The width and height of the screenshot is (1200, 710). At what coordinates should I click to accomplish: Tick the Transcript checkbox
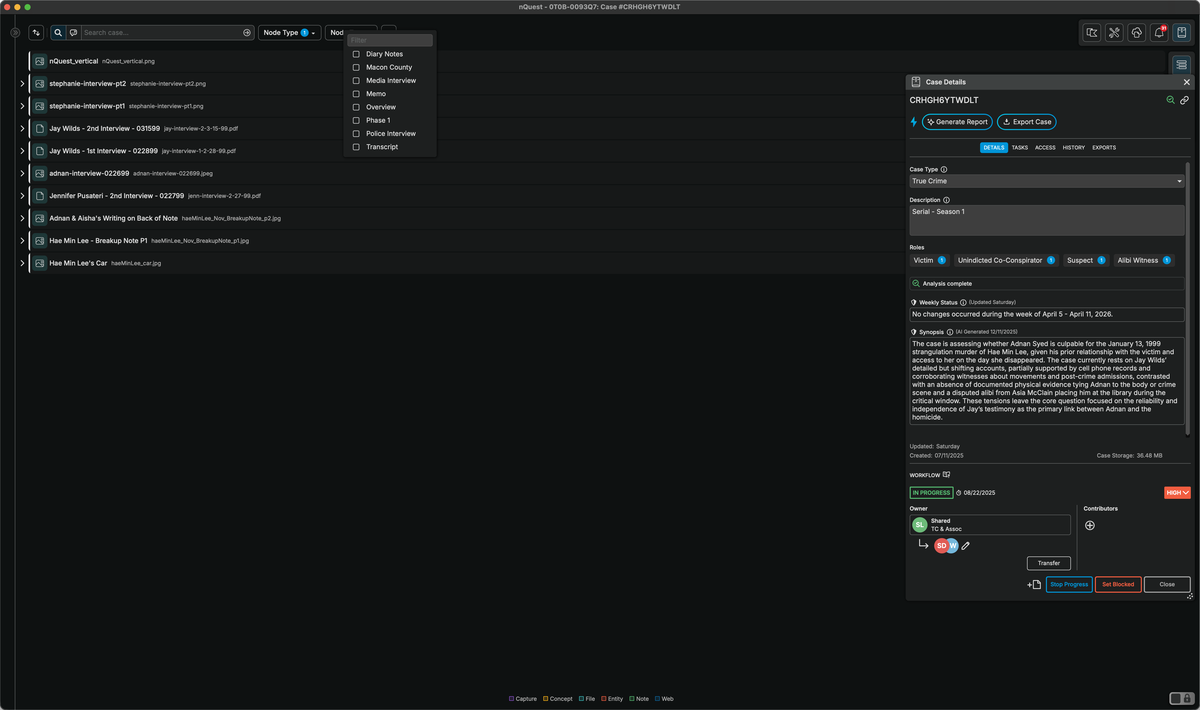pyautogui.click(x=356, y=147)
